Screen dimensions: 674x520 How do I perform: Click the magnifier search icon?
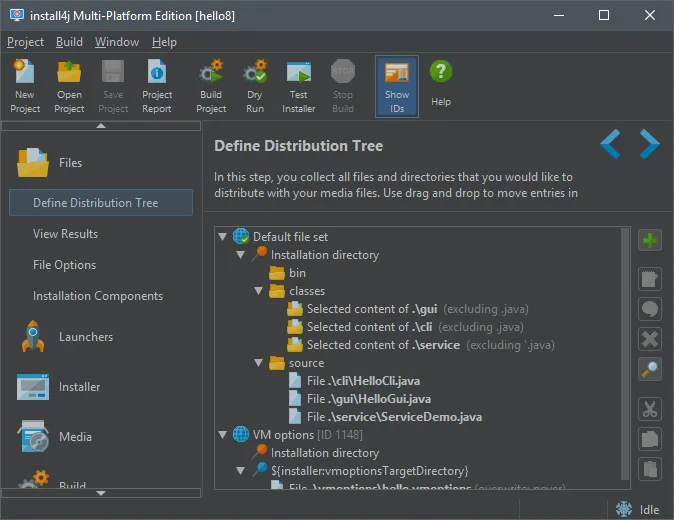(649, 369)
